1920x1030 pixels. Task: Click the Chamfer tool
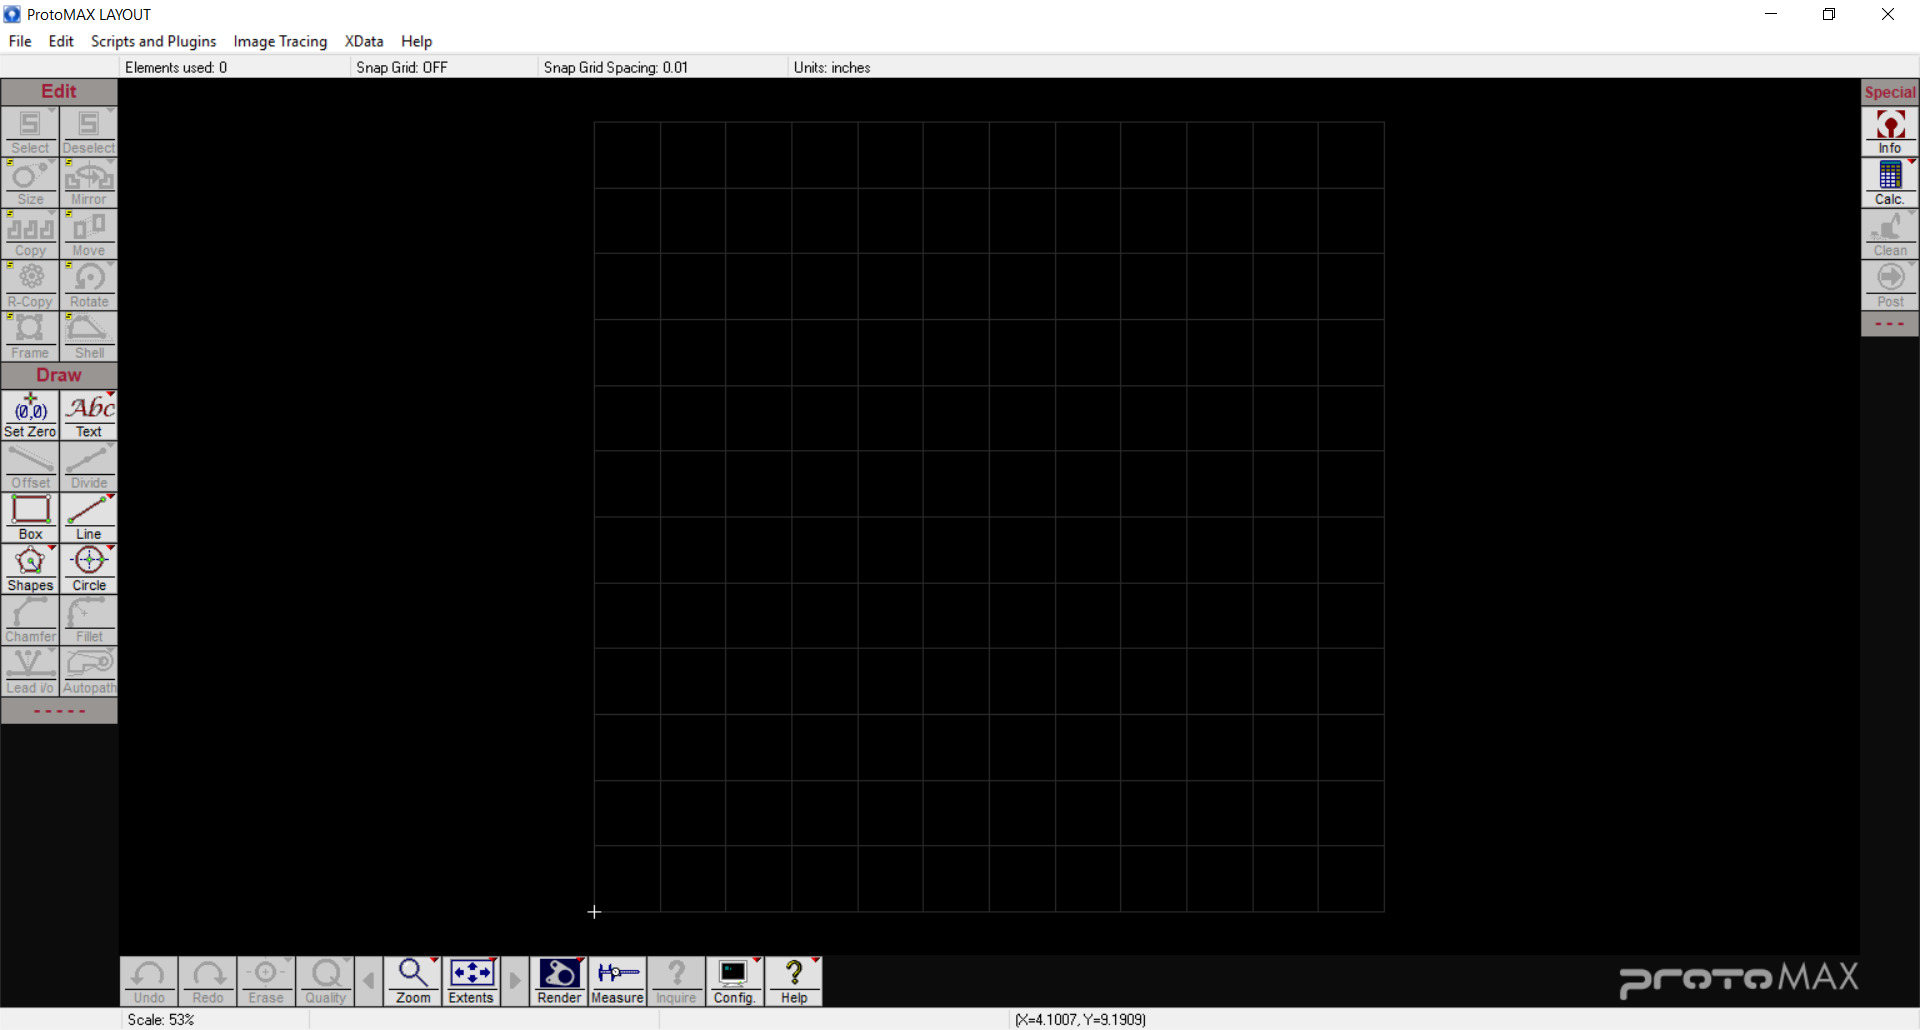click(30, 619)
